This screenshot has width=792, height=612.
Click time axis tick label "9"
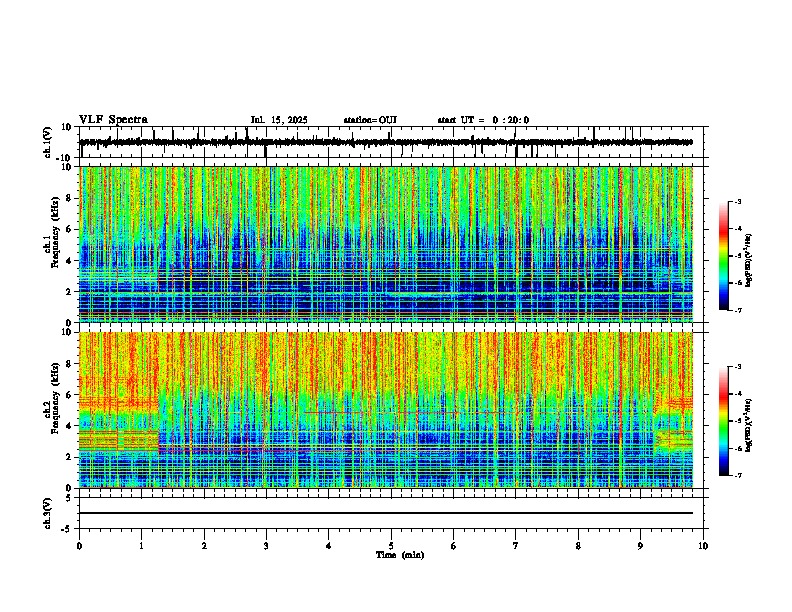pos(640,546)
